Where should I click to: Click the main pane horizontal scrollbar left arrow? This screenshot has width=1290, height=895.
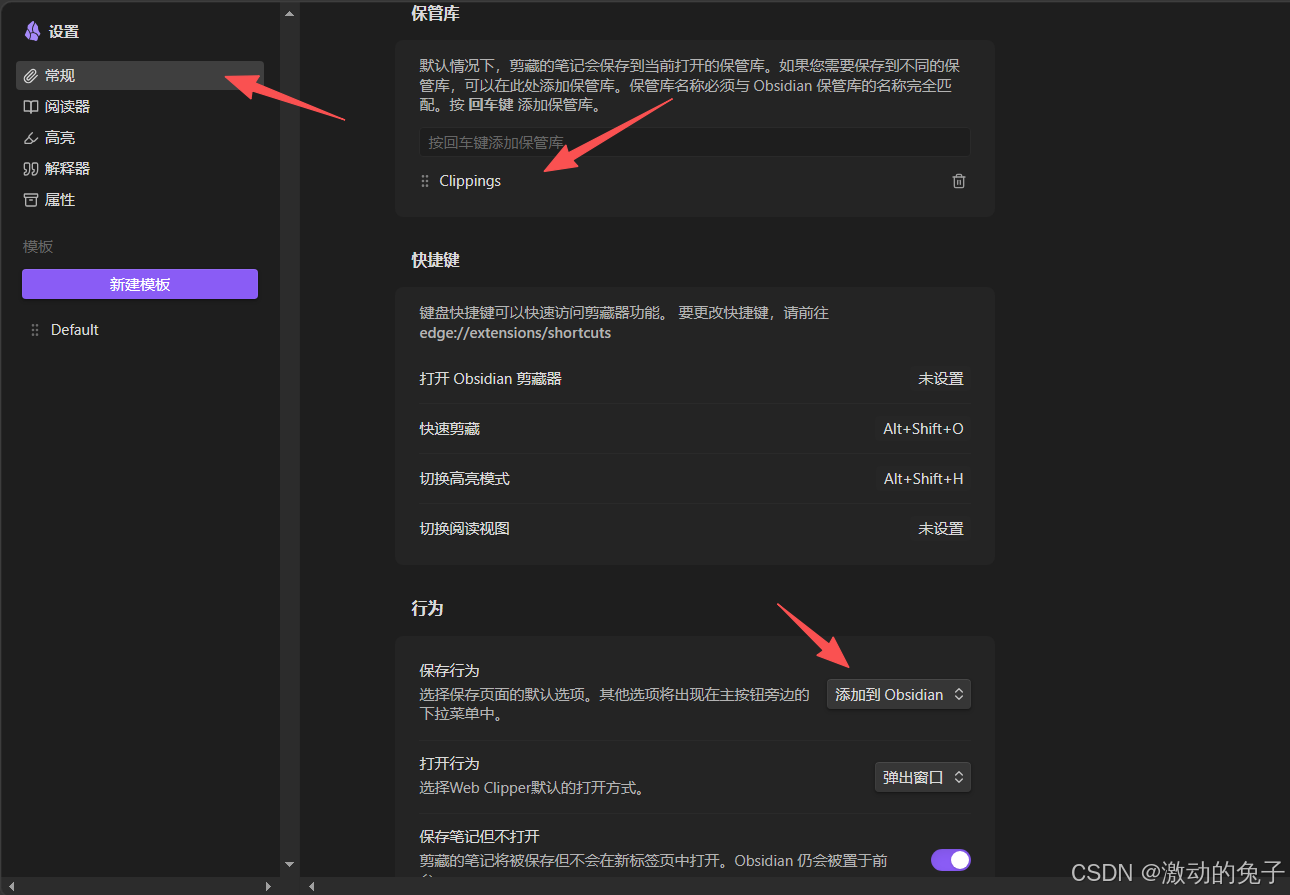pyautogui.click(x=312, y=886)
